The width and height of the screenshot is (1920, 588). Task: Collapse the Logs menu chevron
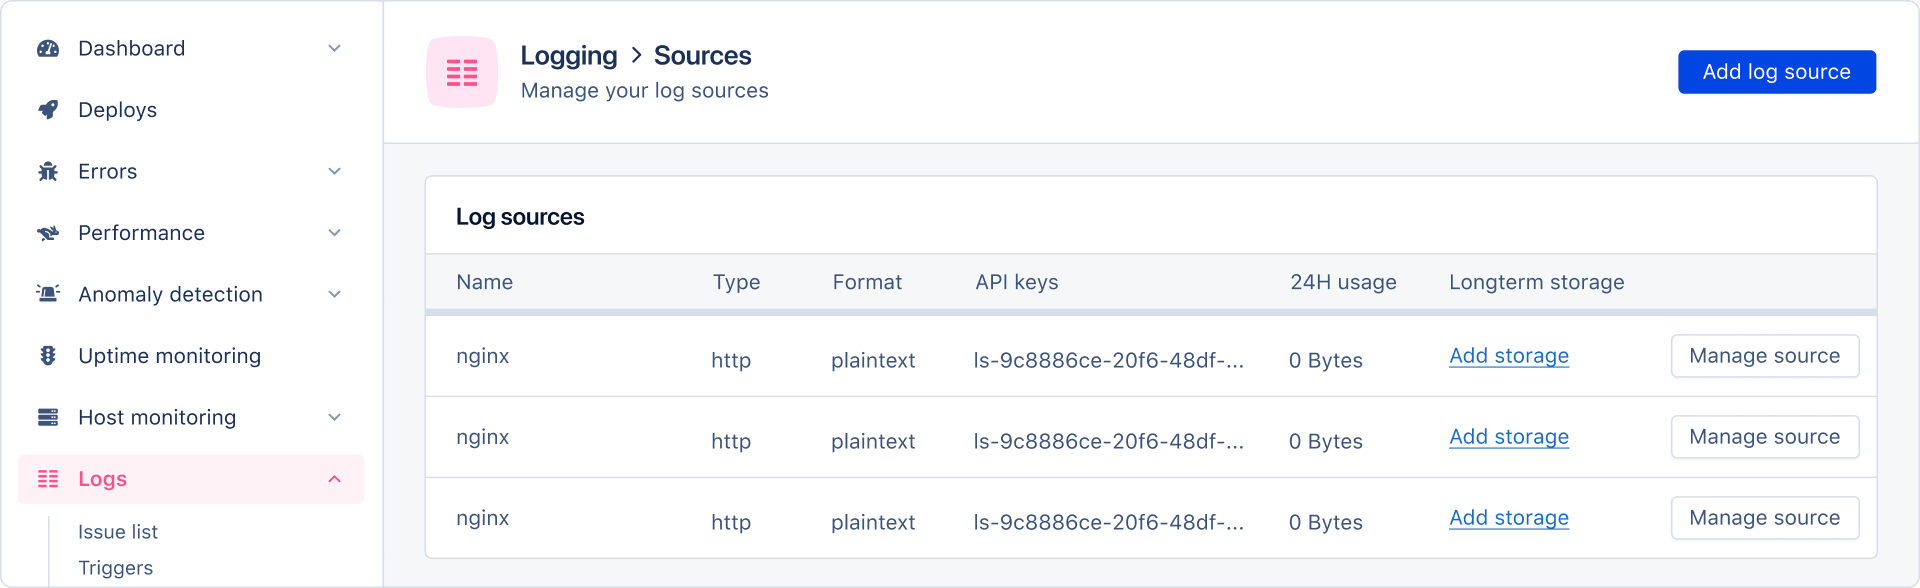pyautogui.click(x=335, y=479)
